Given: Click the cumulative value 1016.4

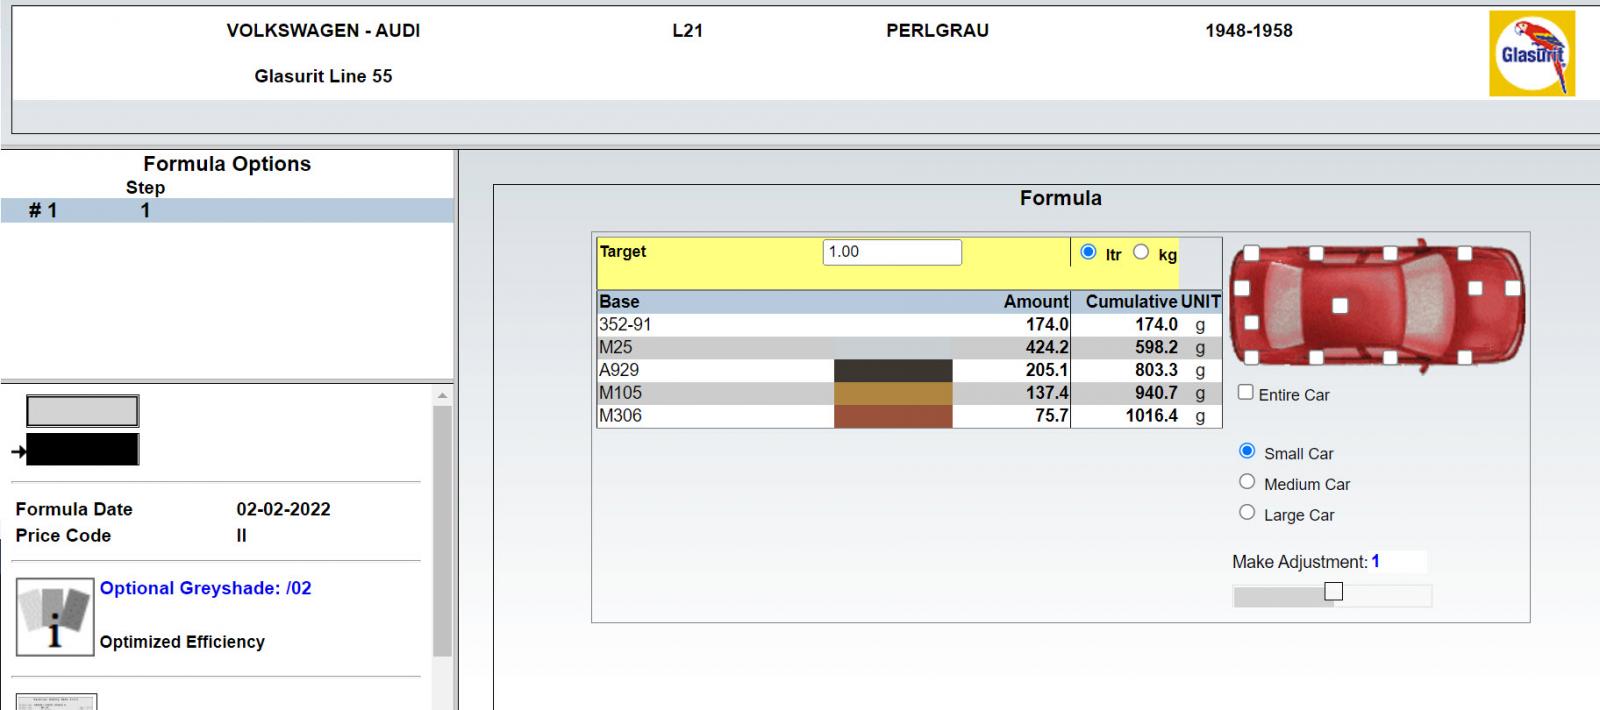Looking at the screenshot, I should tap(1152, 416).
